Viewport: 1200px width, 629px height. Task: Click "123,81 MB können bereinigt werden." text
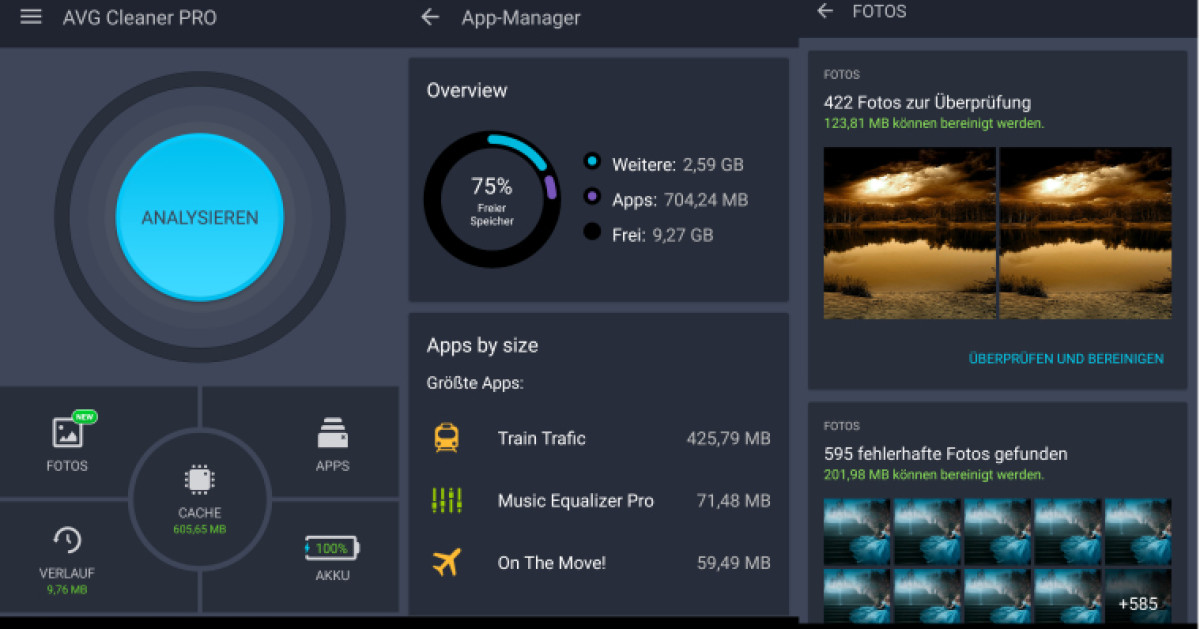[934, 123]
